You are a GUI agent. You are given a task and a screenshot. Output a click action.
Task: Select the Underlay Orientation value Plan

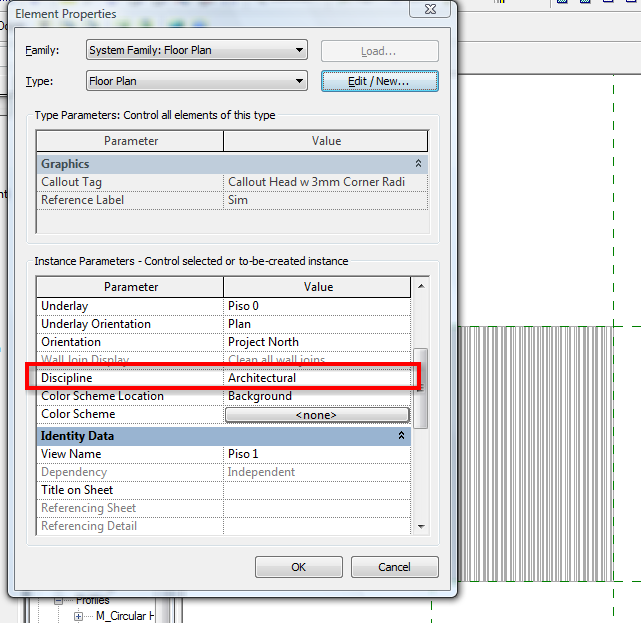click(x=317, y=324)
